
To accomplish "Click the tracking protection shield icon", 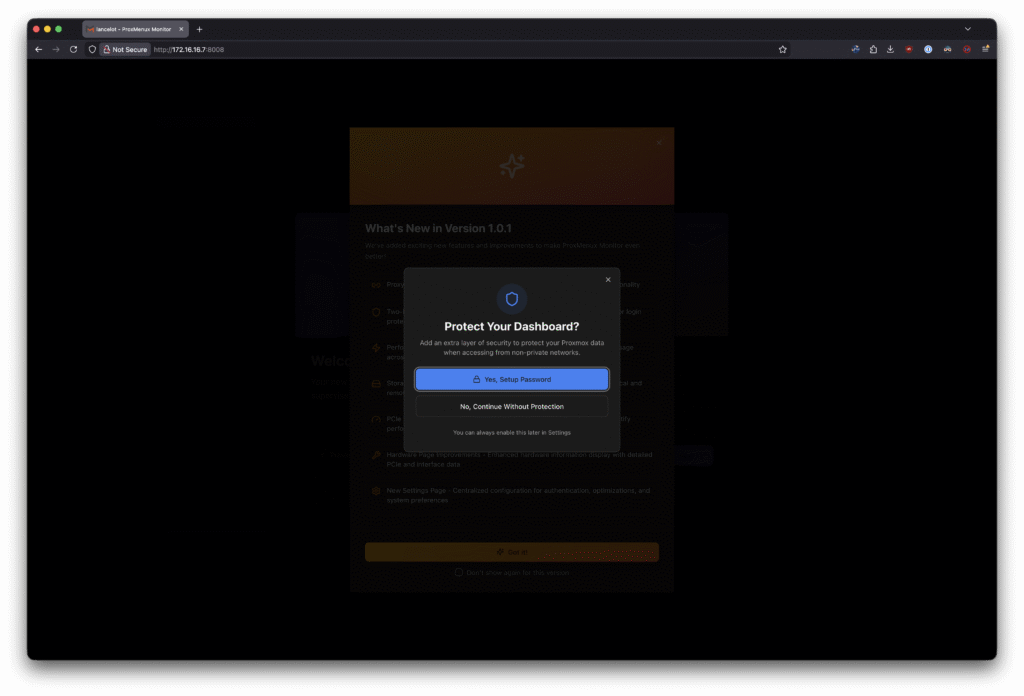I will coord(92,49).
